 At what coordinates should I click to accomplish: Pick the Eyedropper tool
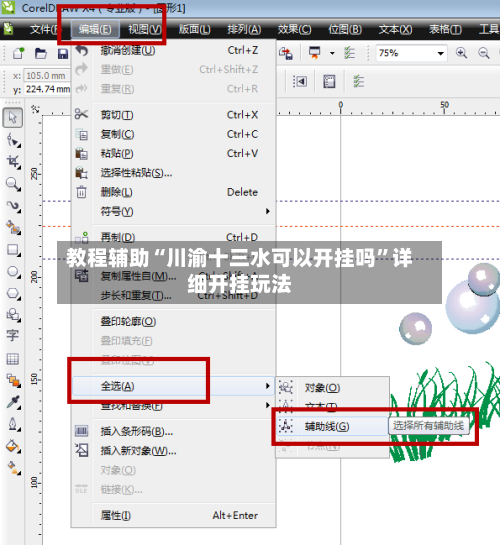(x=13, y=402)
